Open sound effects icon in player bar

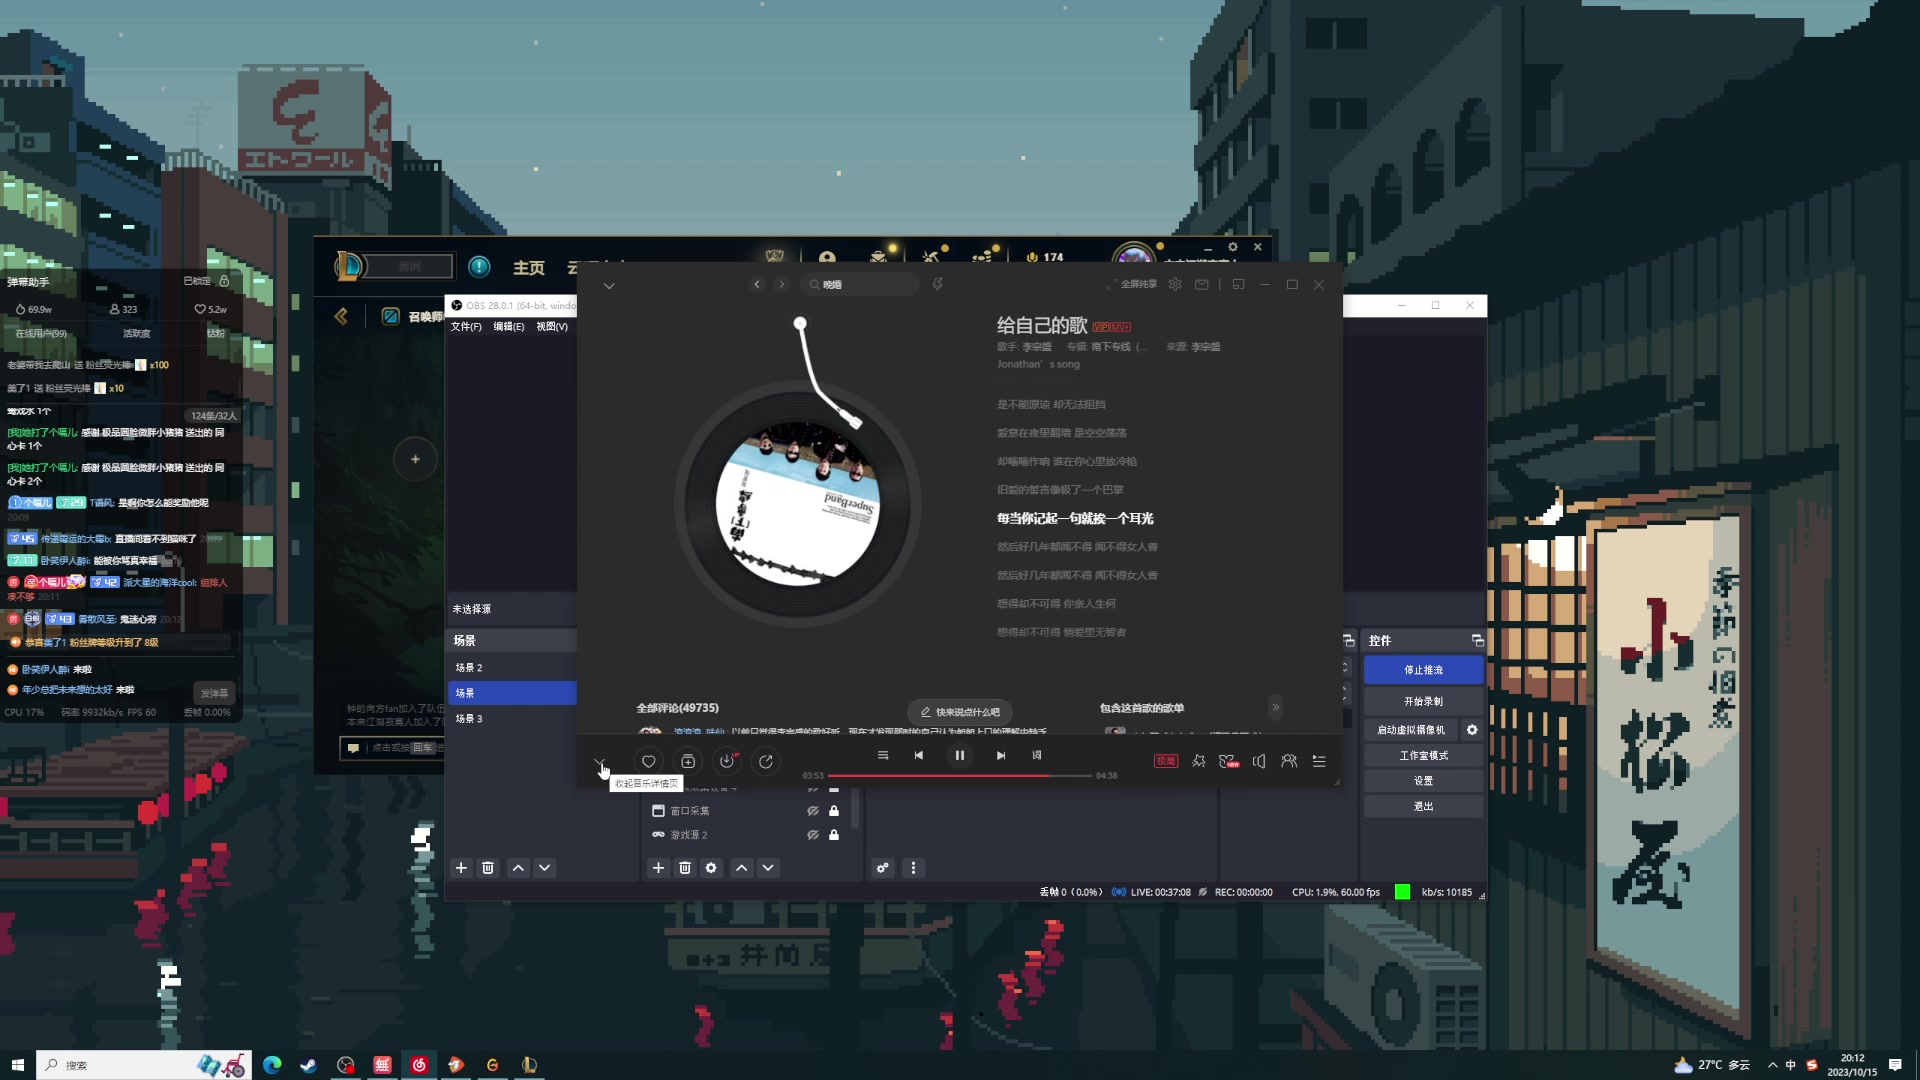pos(1199,761)
